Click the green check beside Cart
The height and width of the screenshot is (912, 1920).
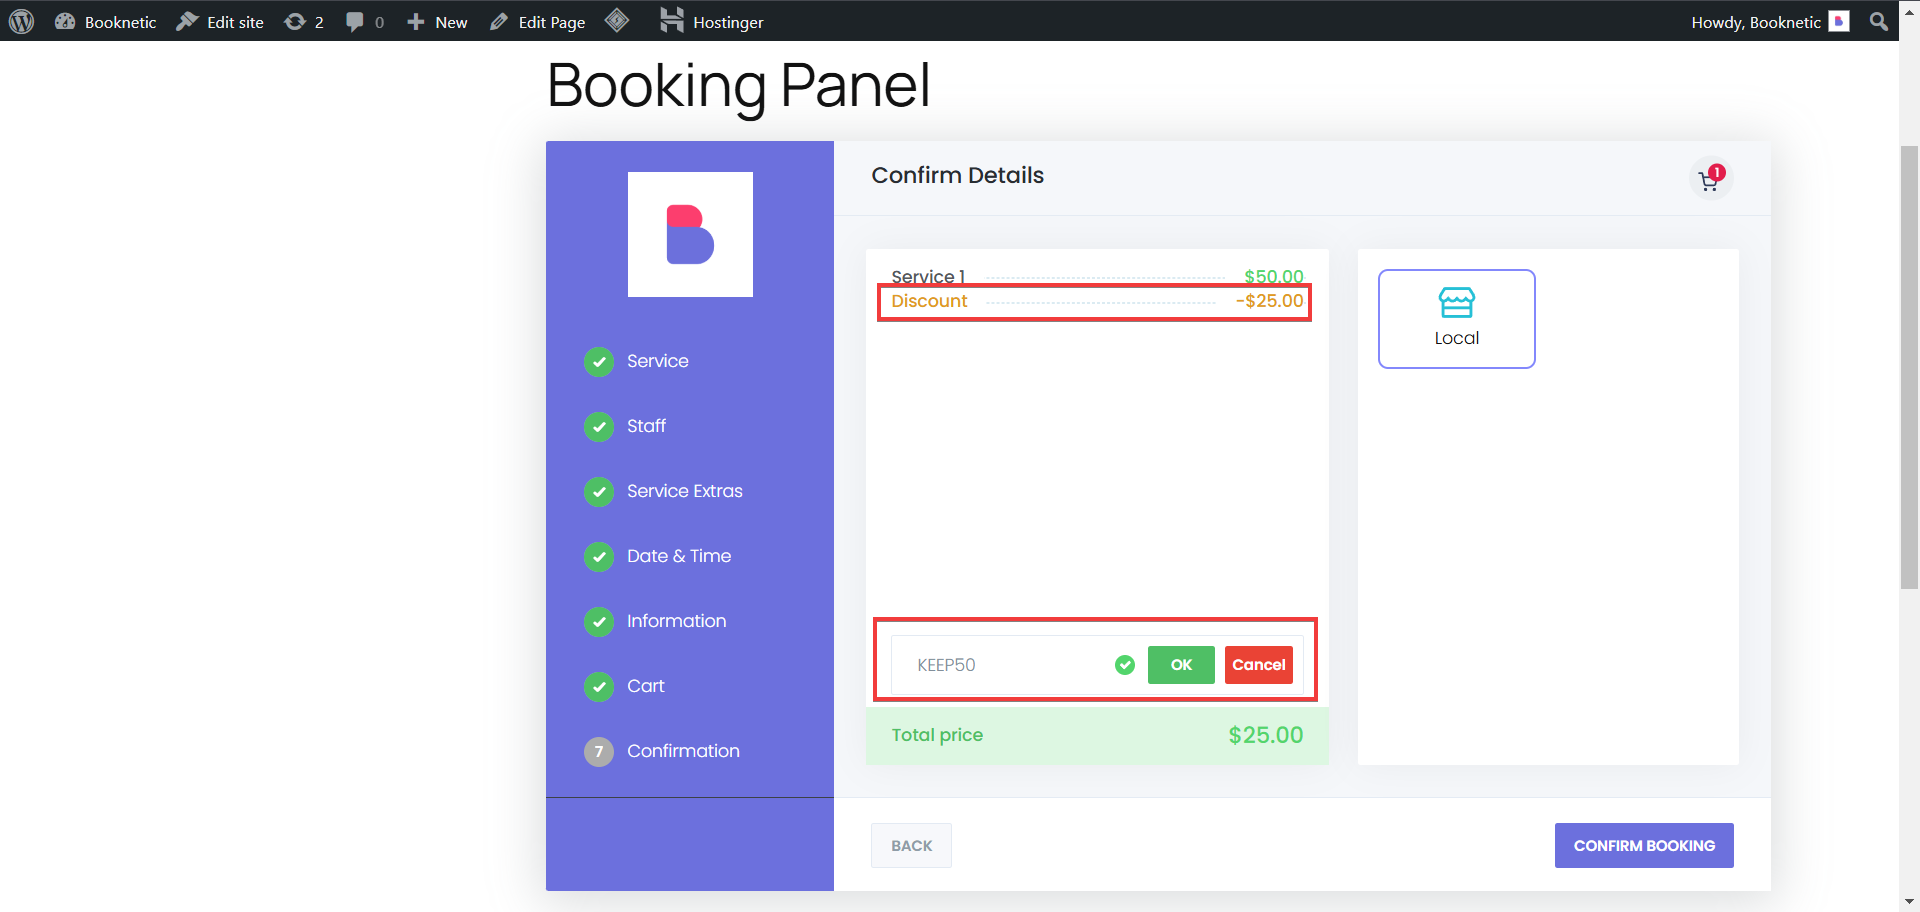pyautogui.click(x=599, y=686)
